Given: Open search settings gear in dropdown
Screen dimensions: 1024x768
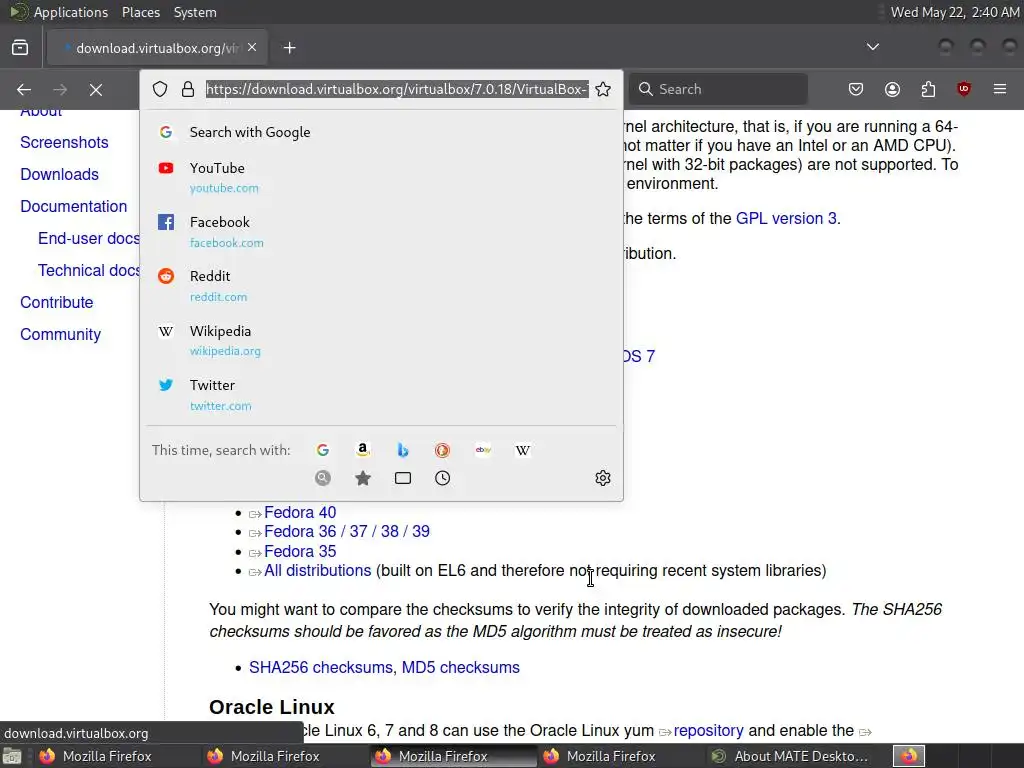Looking at the screenshot, I should tap(603, 478).
